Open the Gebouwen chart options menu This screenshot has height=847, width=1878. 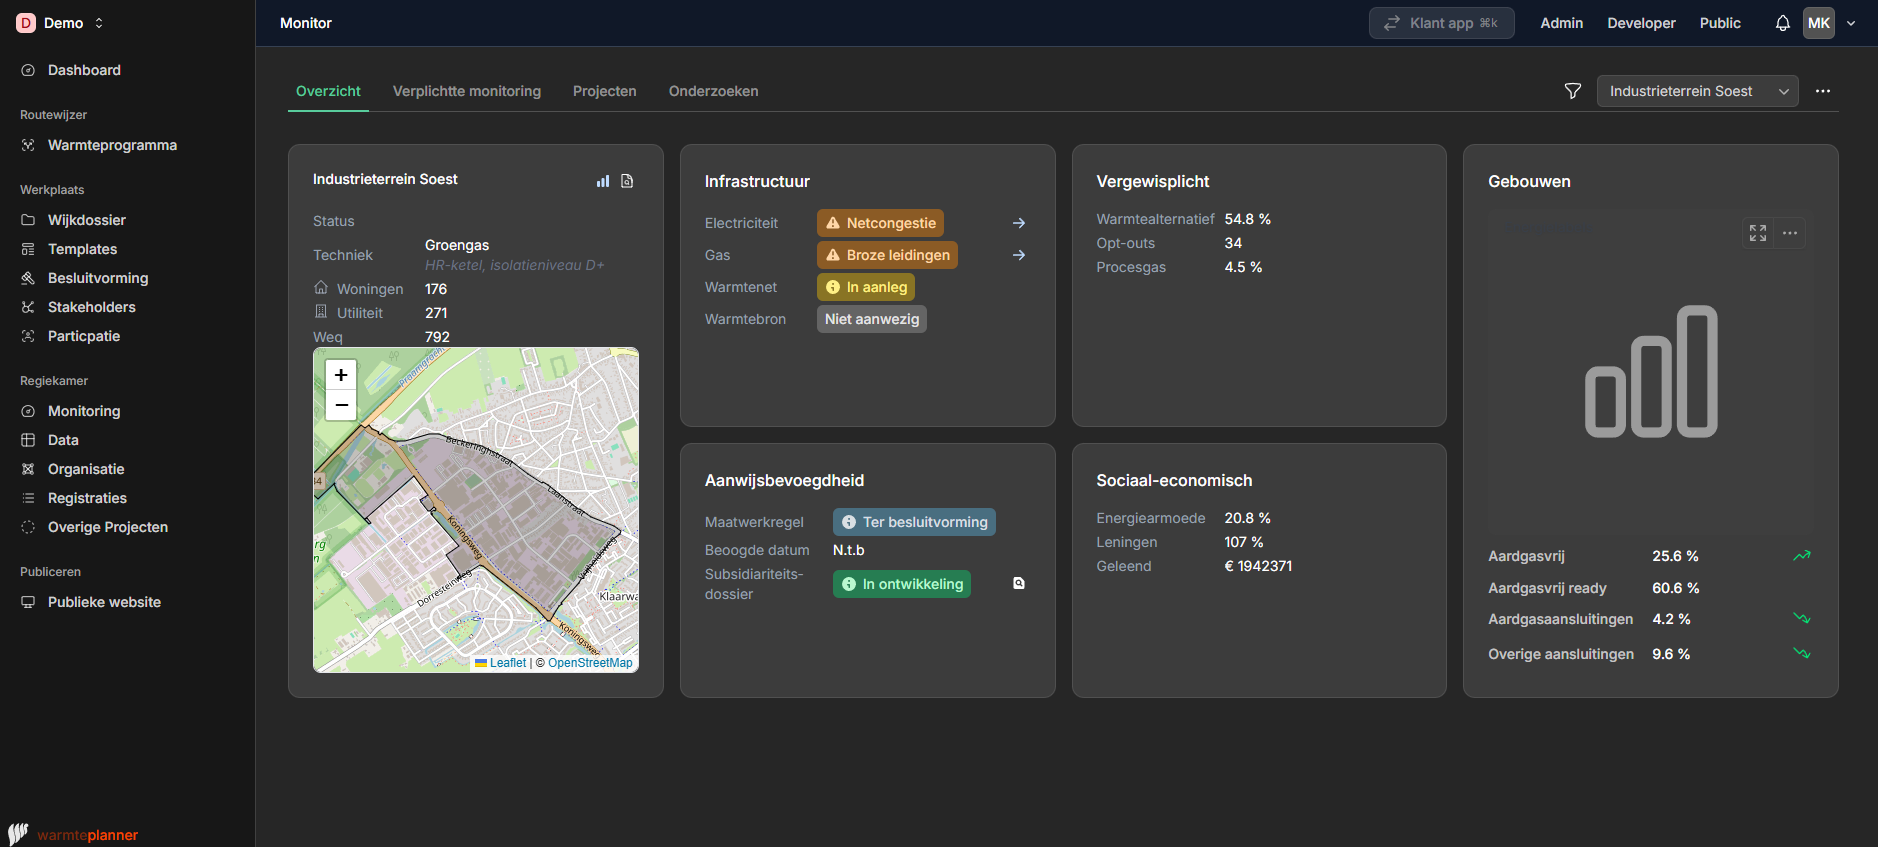(1790, 233)
